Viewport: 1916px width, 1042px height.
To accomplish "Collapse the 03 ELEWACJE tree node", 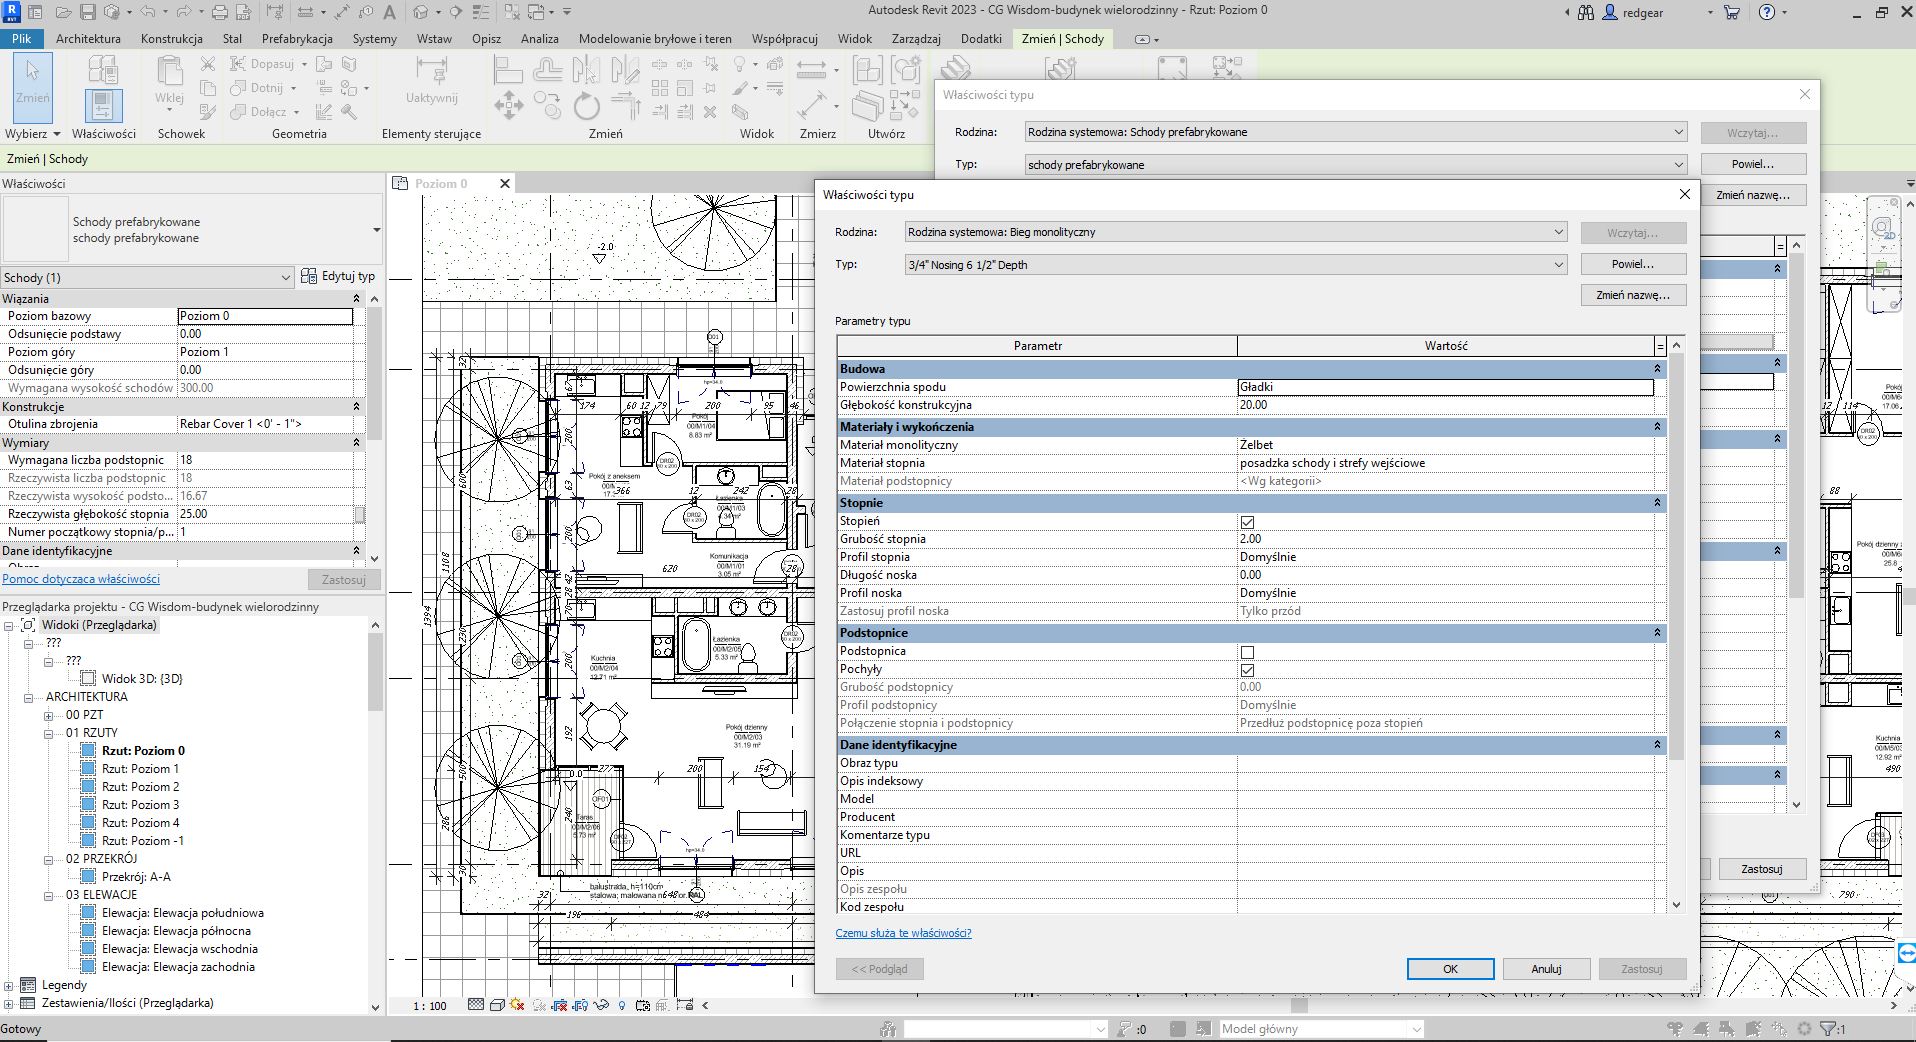I will 48,895.
